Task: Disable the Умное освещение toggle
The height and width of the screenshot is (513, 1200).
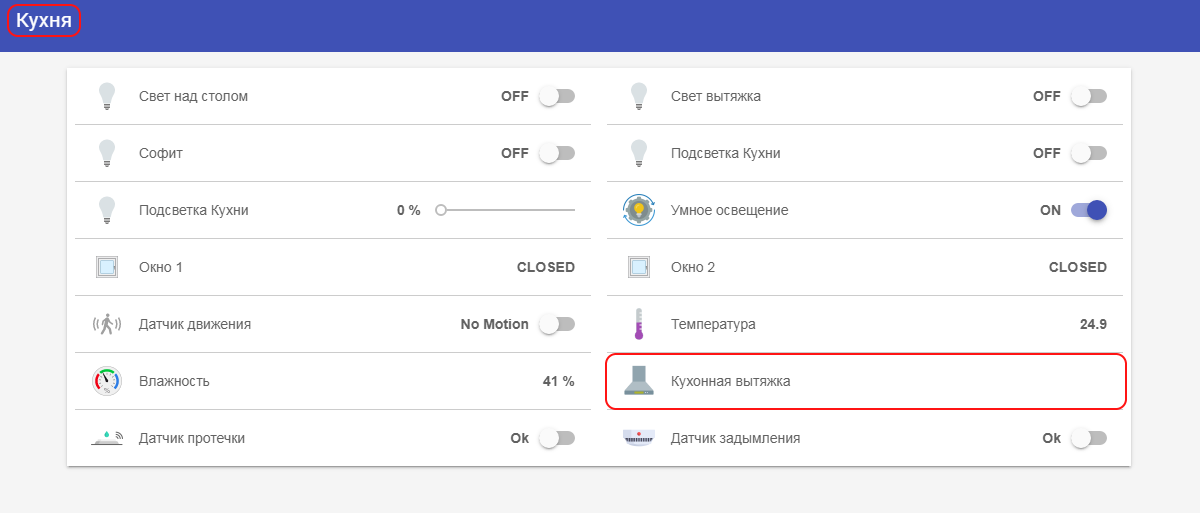Action: coord(1088,210)
